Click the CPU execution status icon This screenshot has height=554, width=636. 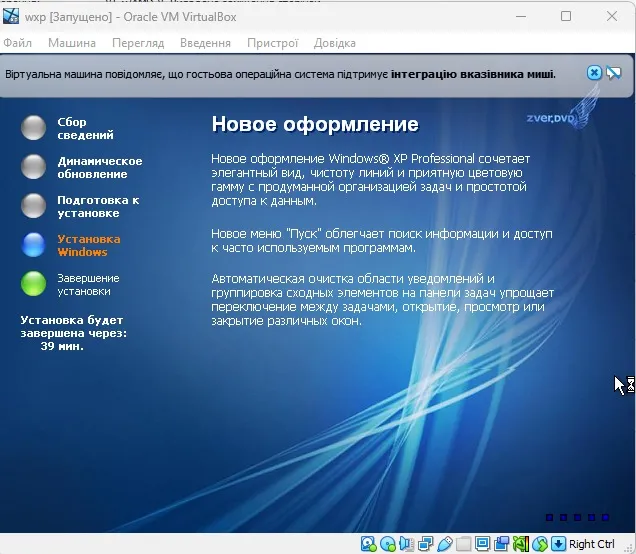pos(521,544)
